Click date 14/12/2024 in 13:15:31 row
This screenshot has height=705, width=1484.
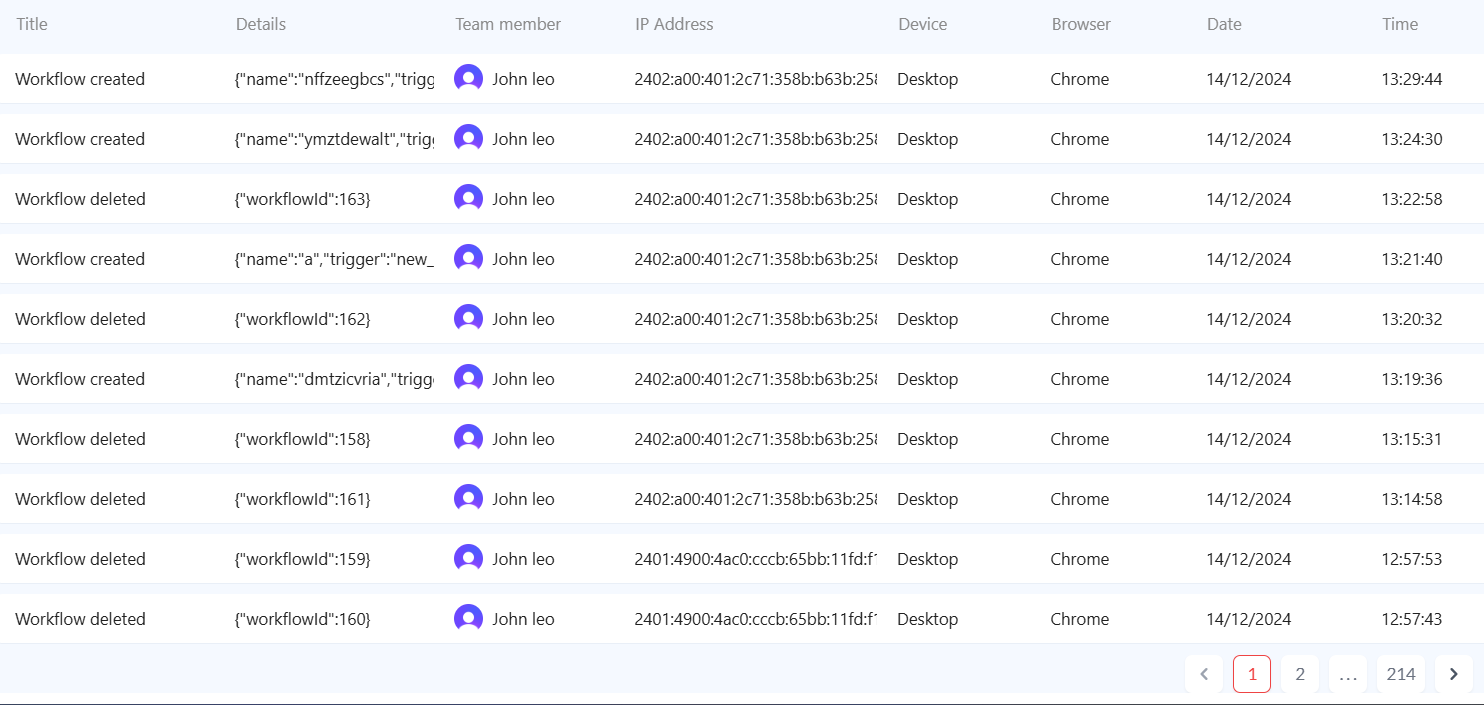1249,439
